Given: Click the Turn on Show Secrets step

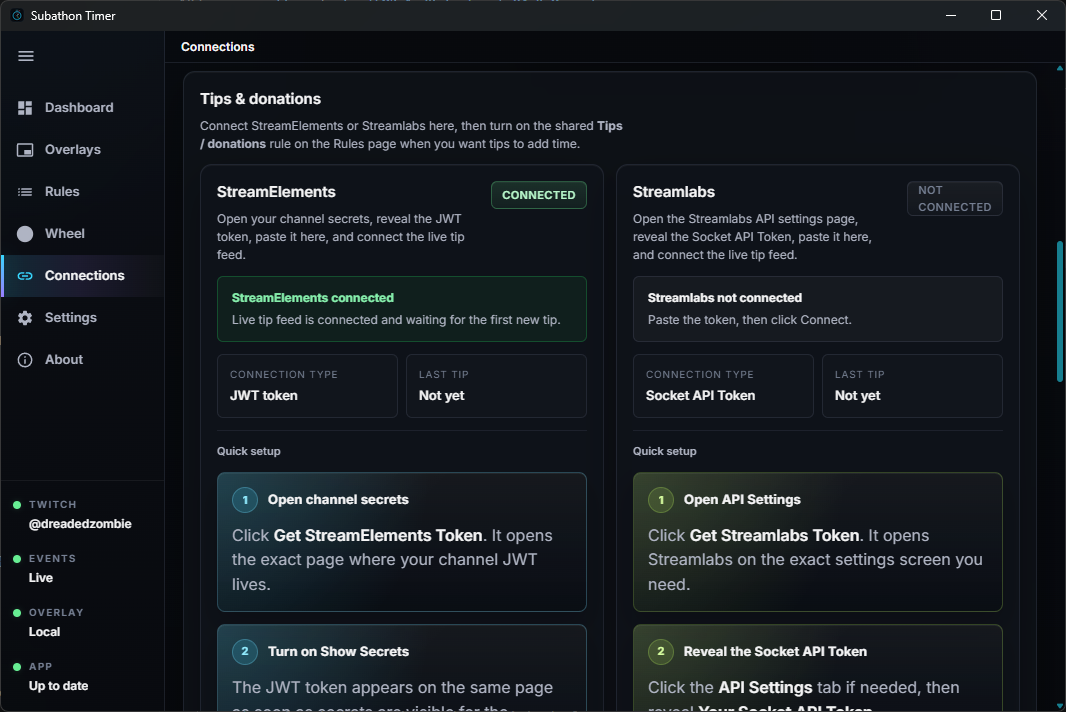Looking at the screenshot, I should [x=402, y=668].
